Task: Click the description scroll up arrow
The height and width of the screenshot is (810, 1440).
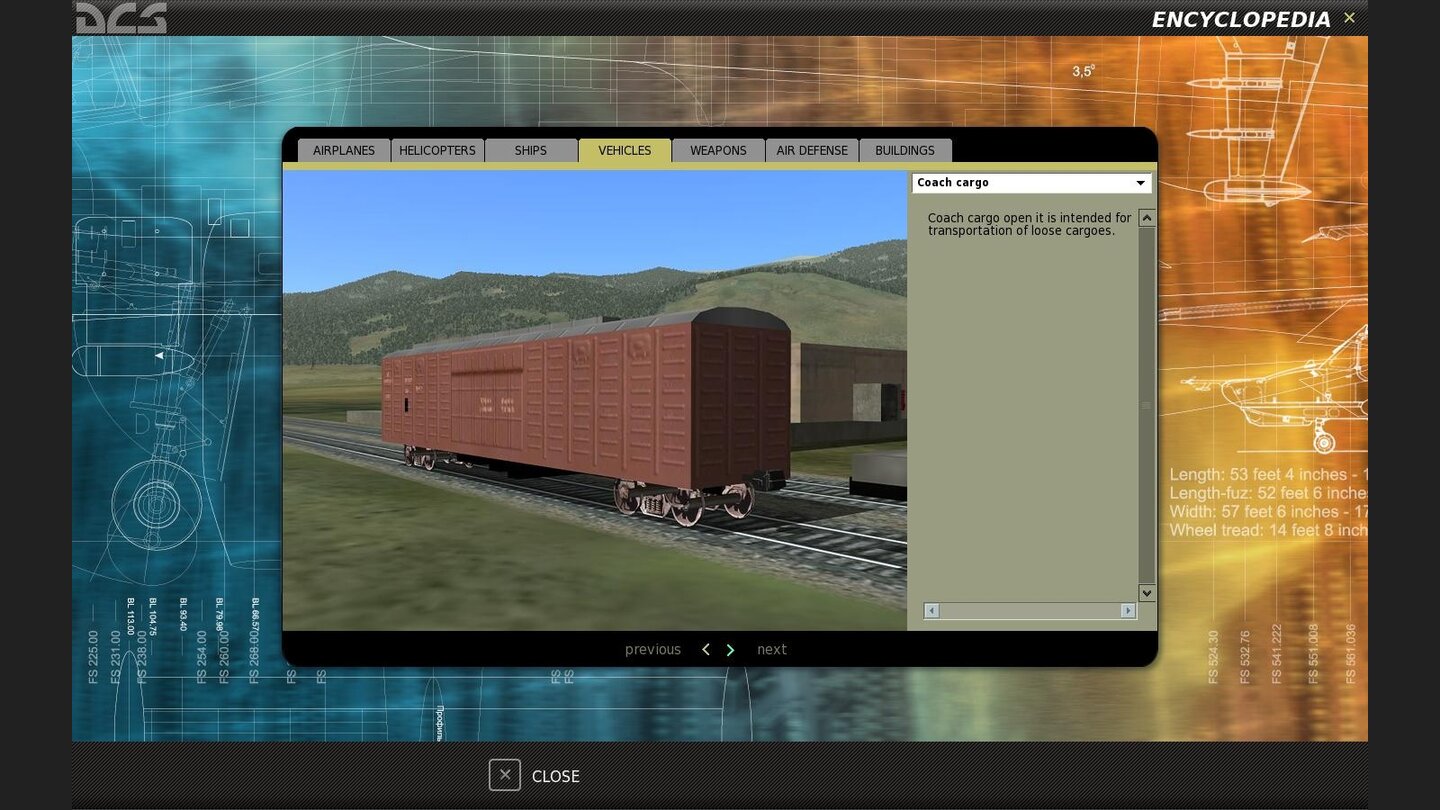Action: pos(1147,218)
